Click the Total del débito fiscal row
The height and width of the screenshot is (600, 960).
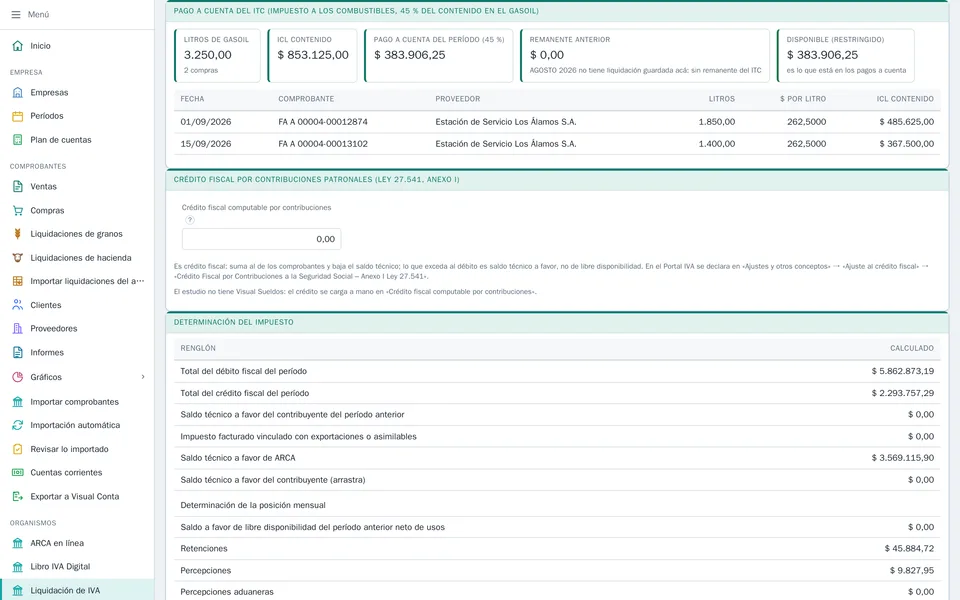(557, 371)
